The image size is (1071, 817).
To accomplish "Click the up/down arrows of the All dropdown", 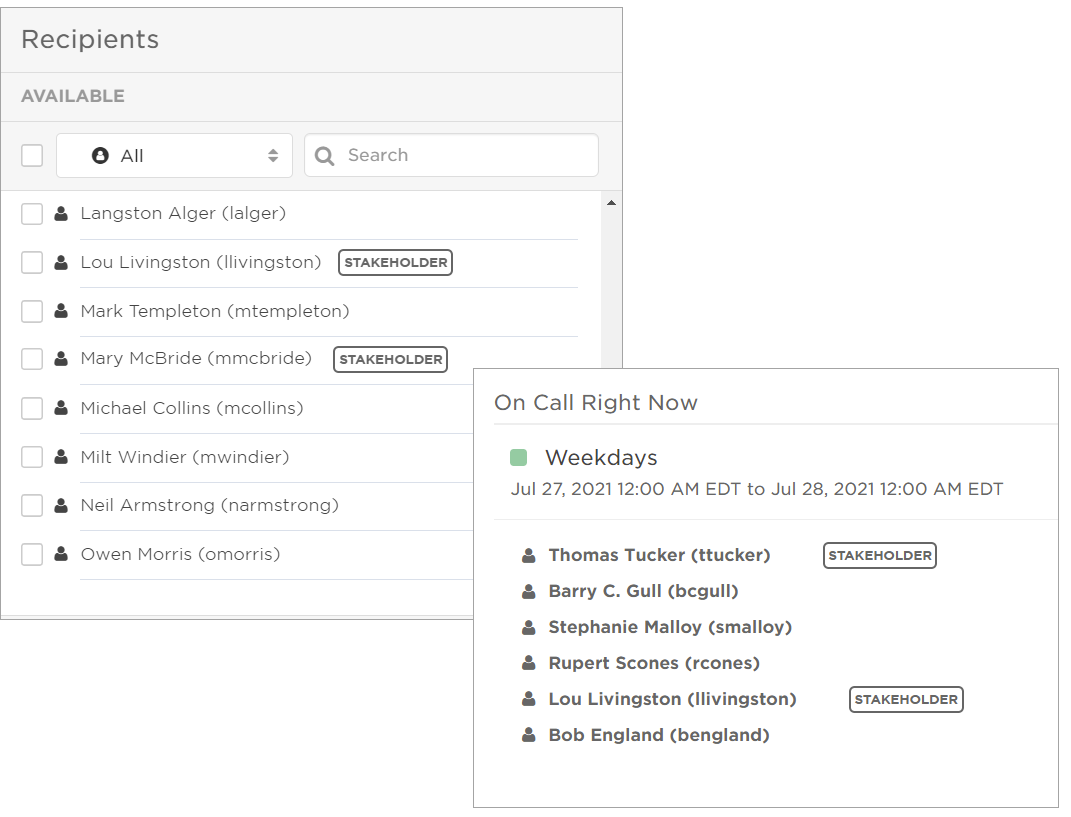I will pos(273,156).
